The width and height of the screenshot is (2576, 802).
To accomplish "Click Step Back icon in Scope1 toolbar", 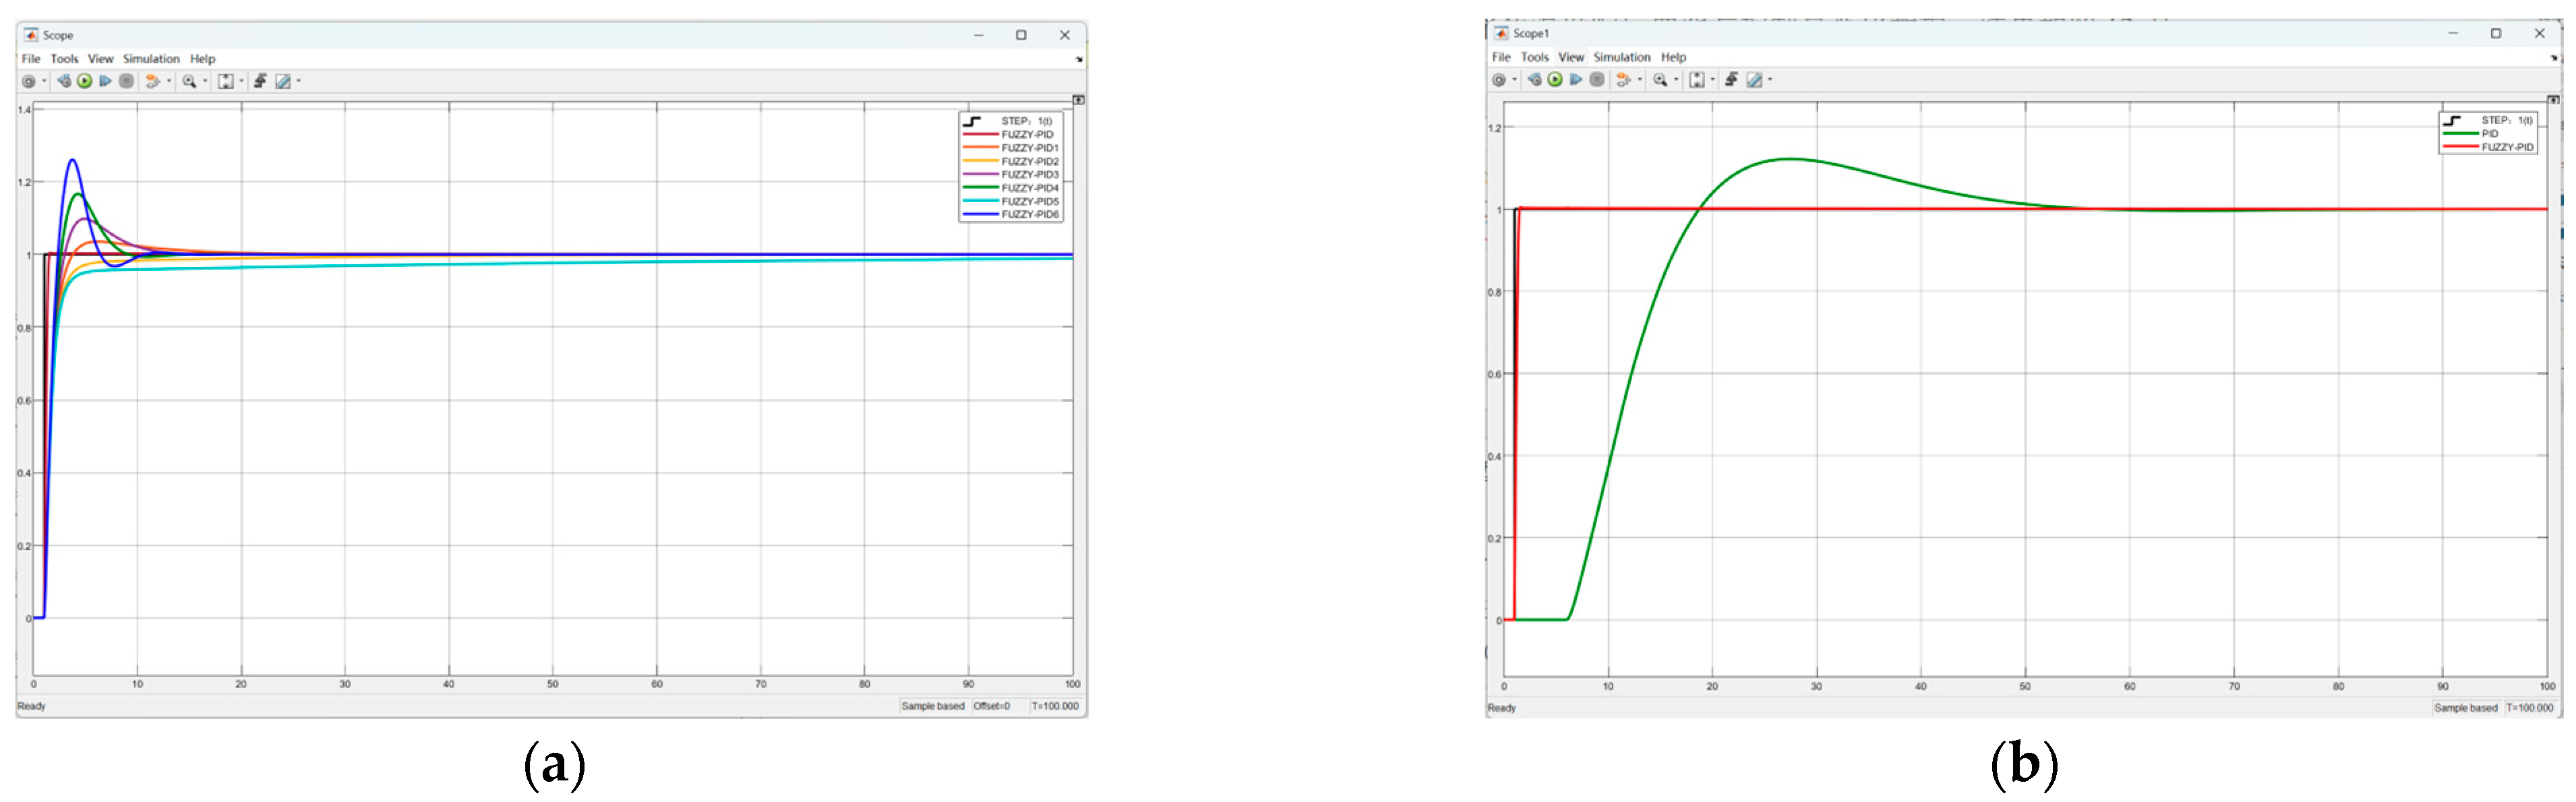I will click(x=1535, y=79).
